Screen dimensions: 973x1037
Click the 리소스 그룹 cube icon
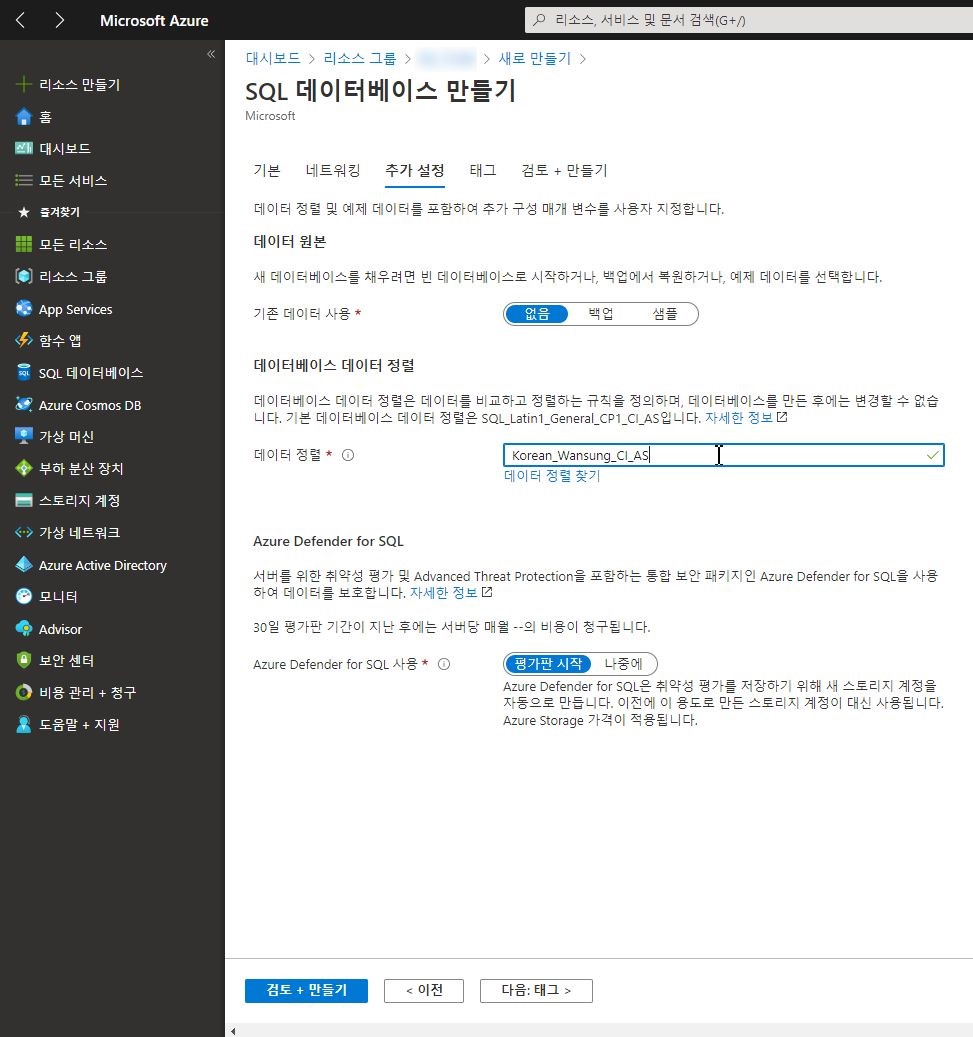24,276
